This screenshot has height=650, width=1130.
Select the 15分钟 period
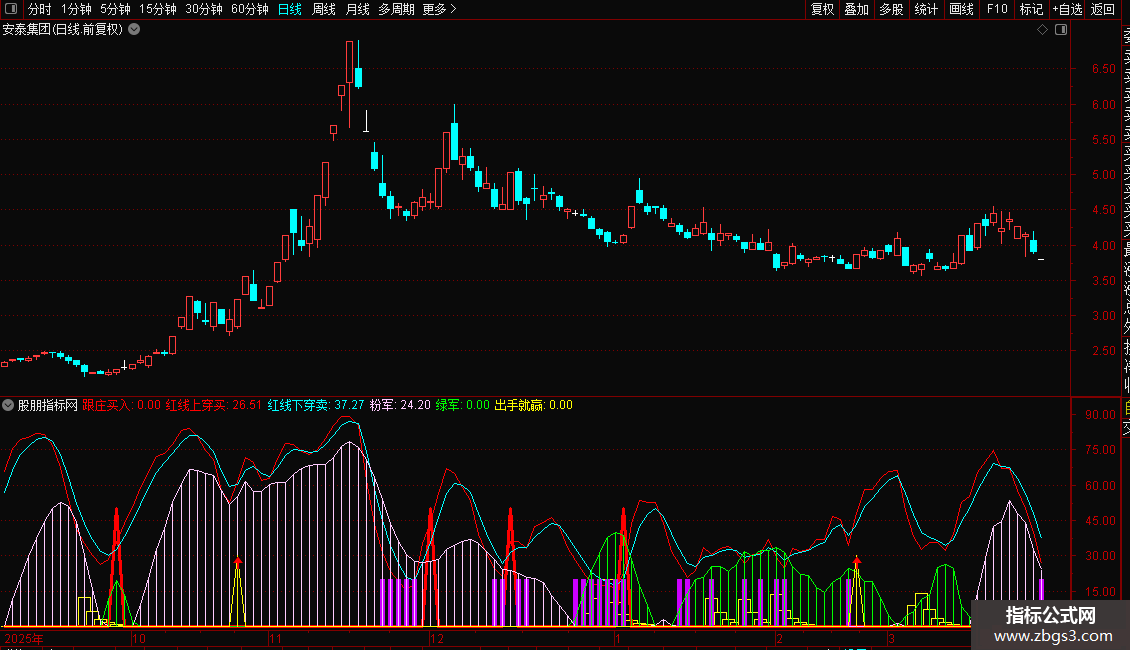click(158, 9)
